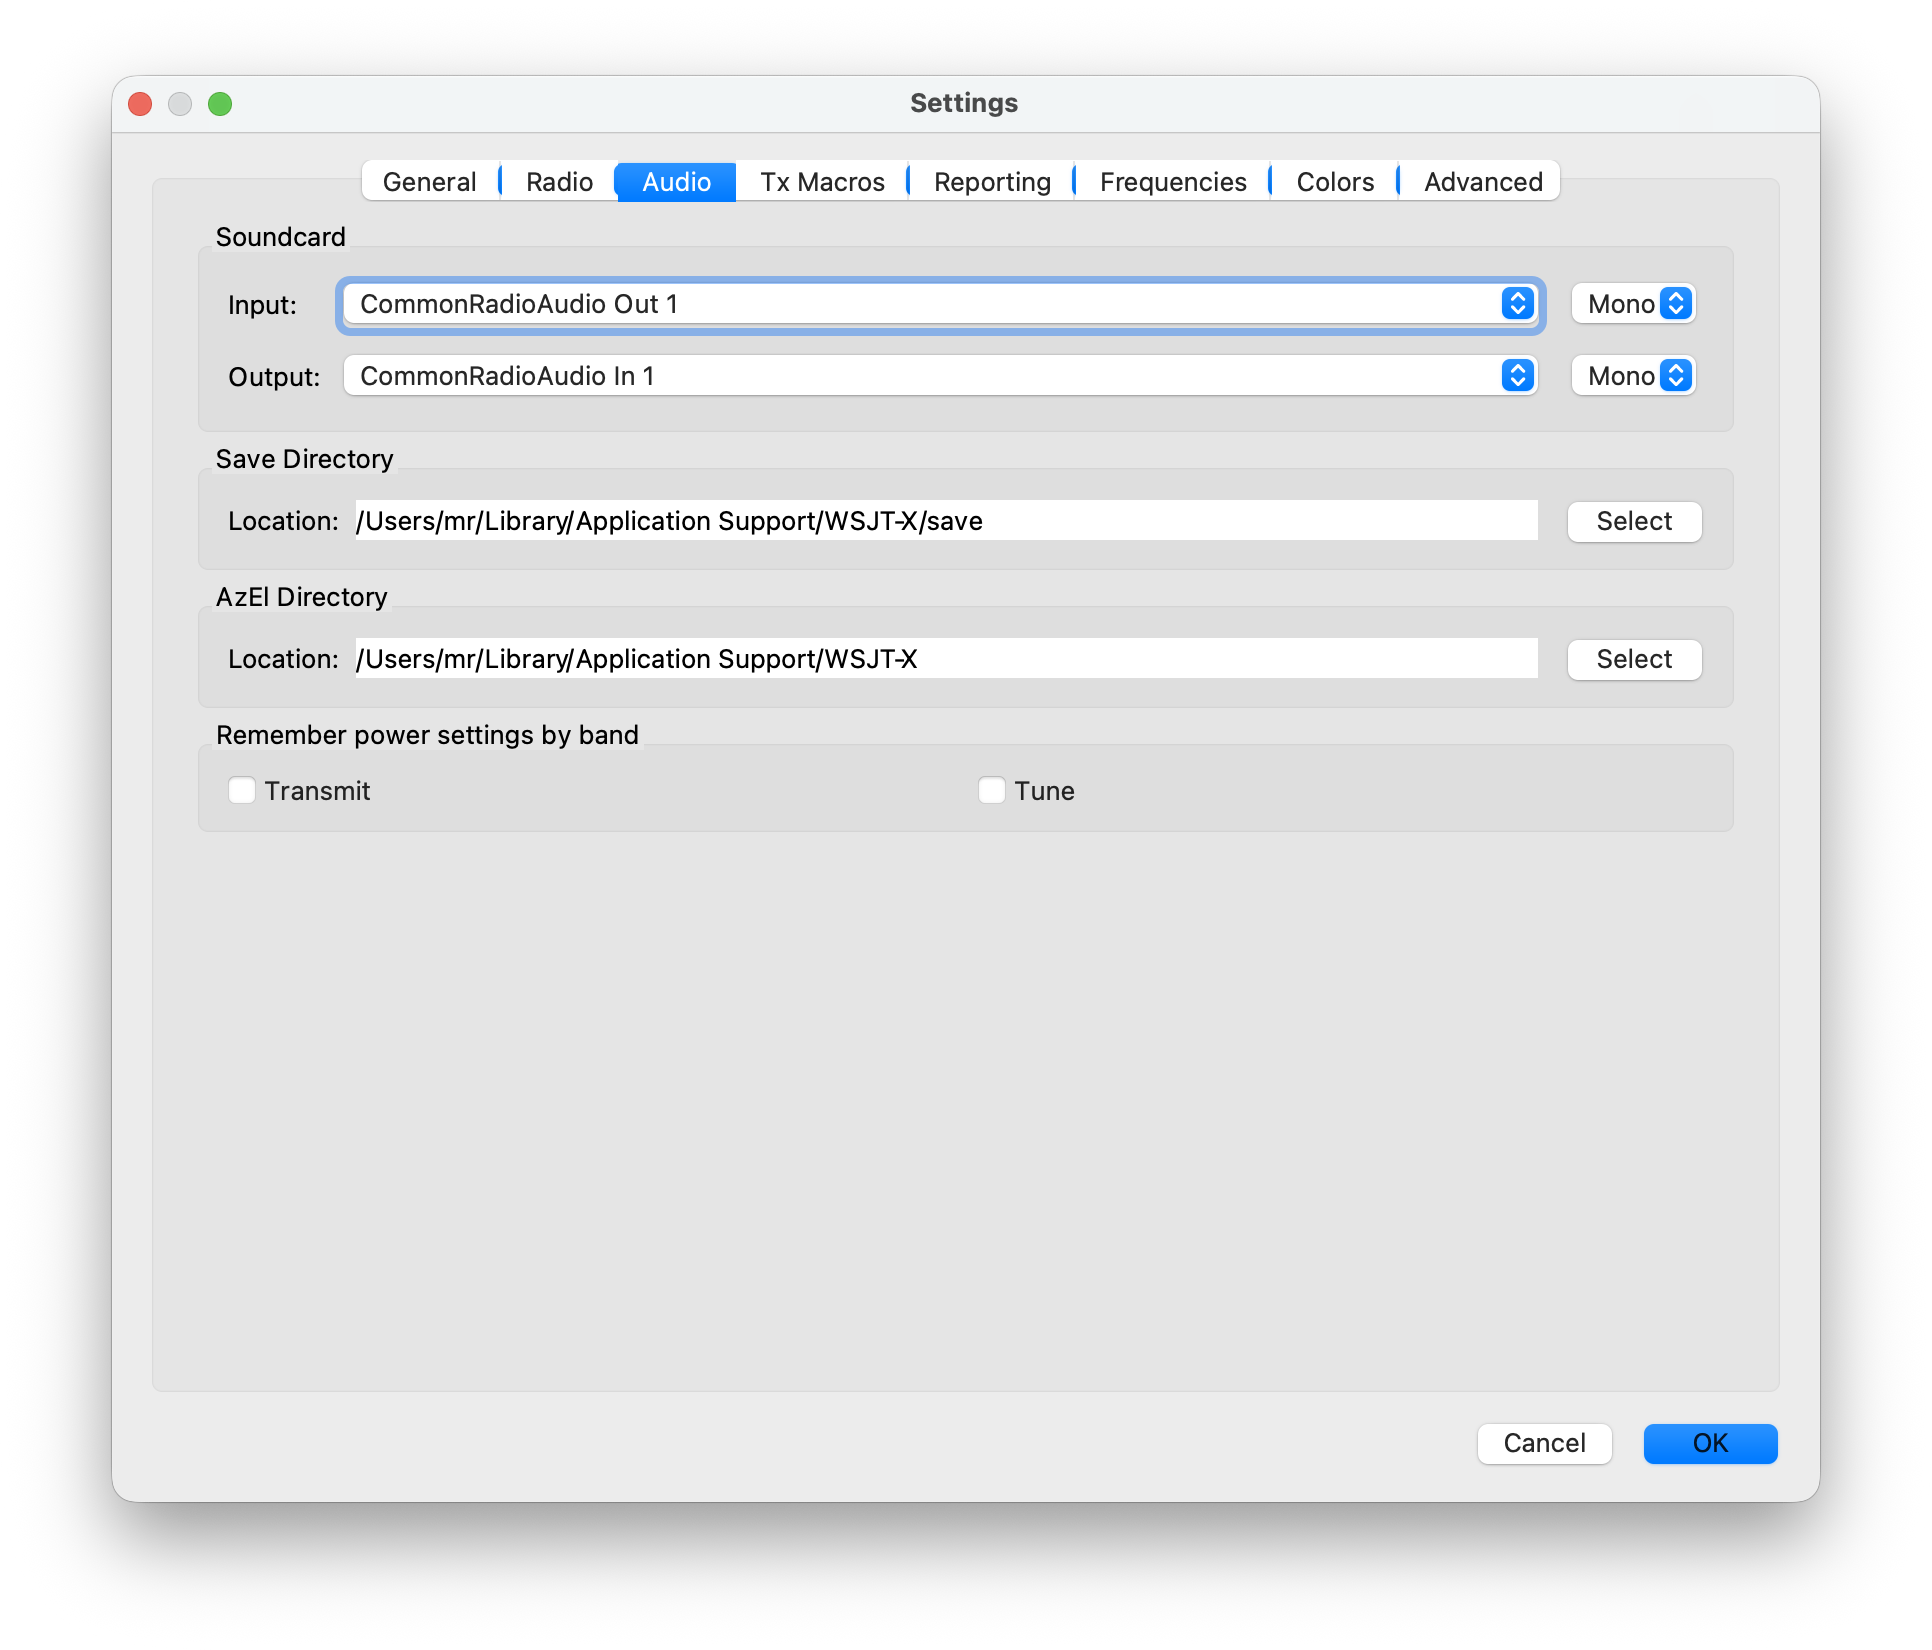This screenshot has height=1650, width=1932.
Task: Open the Frequencies tab
Action: click(x=1173, y=182)
